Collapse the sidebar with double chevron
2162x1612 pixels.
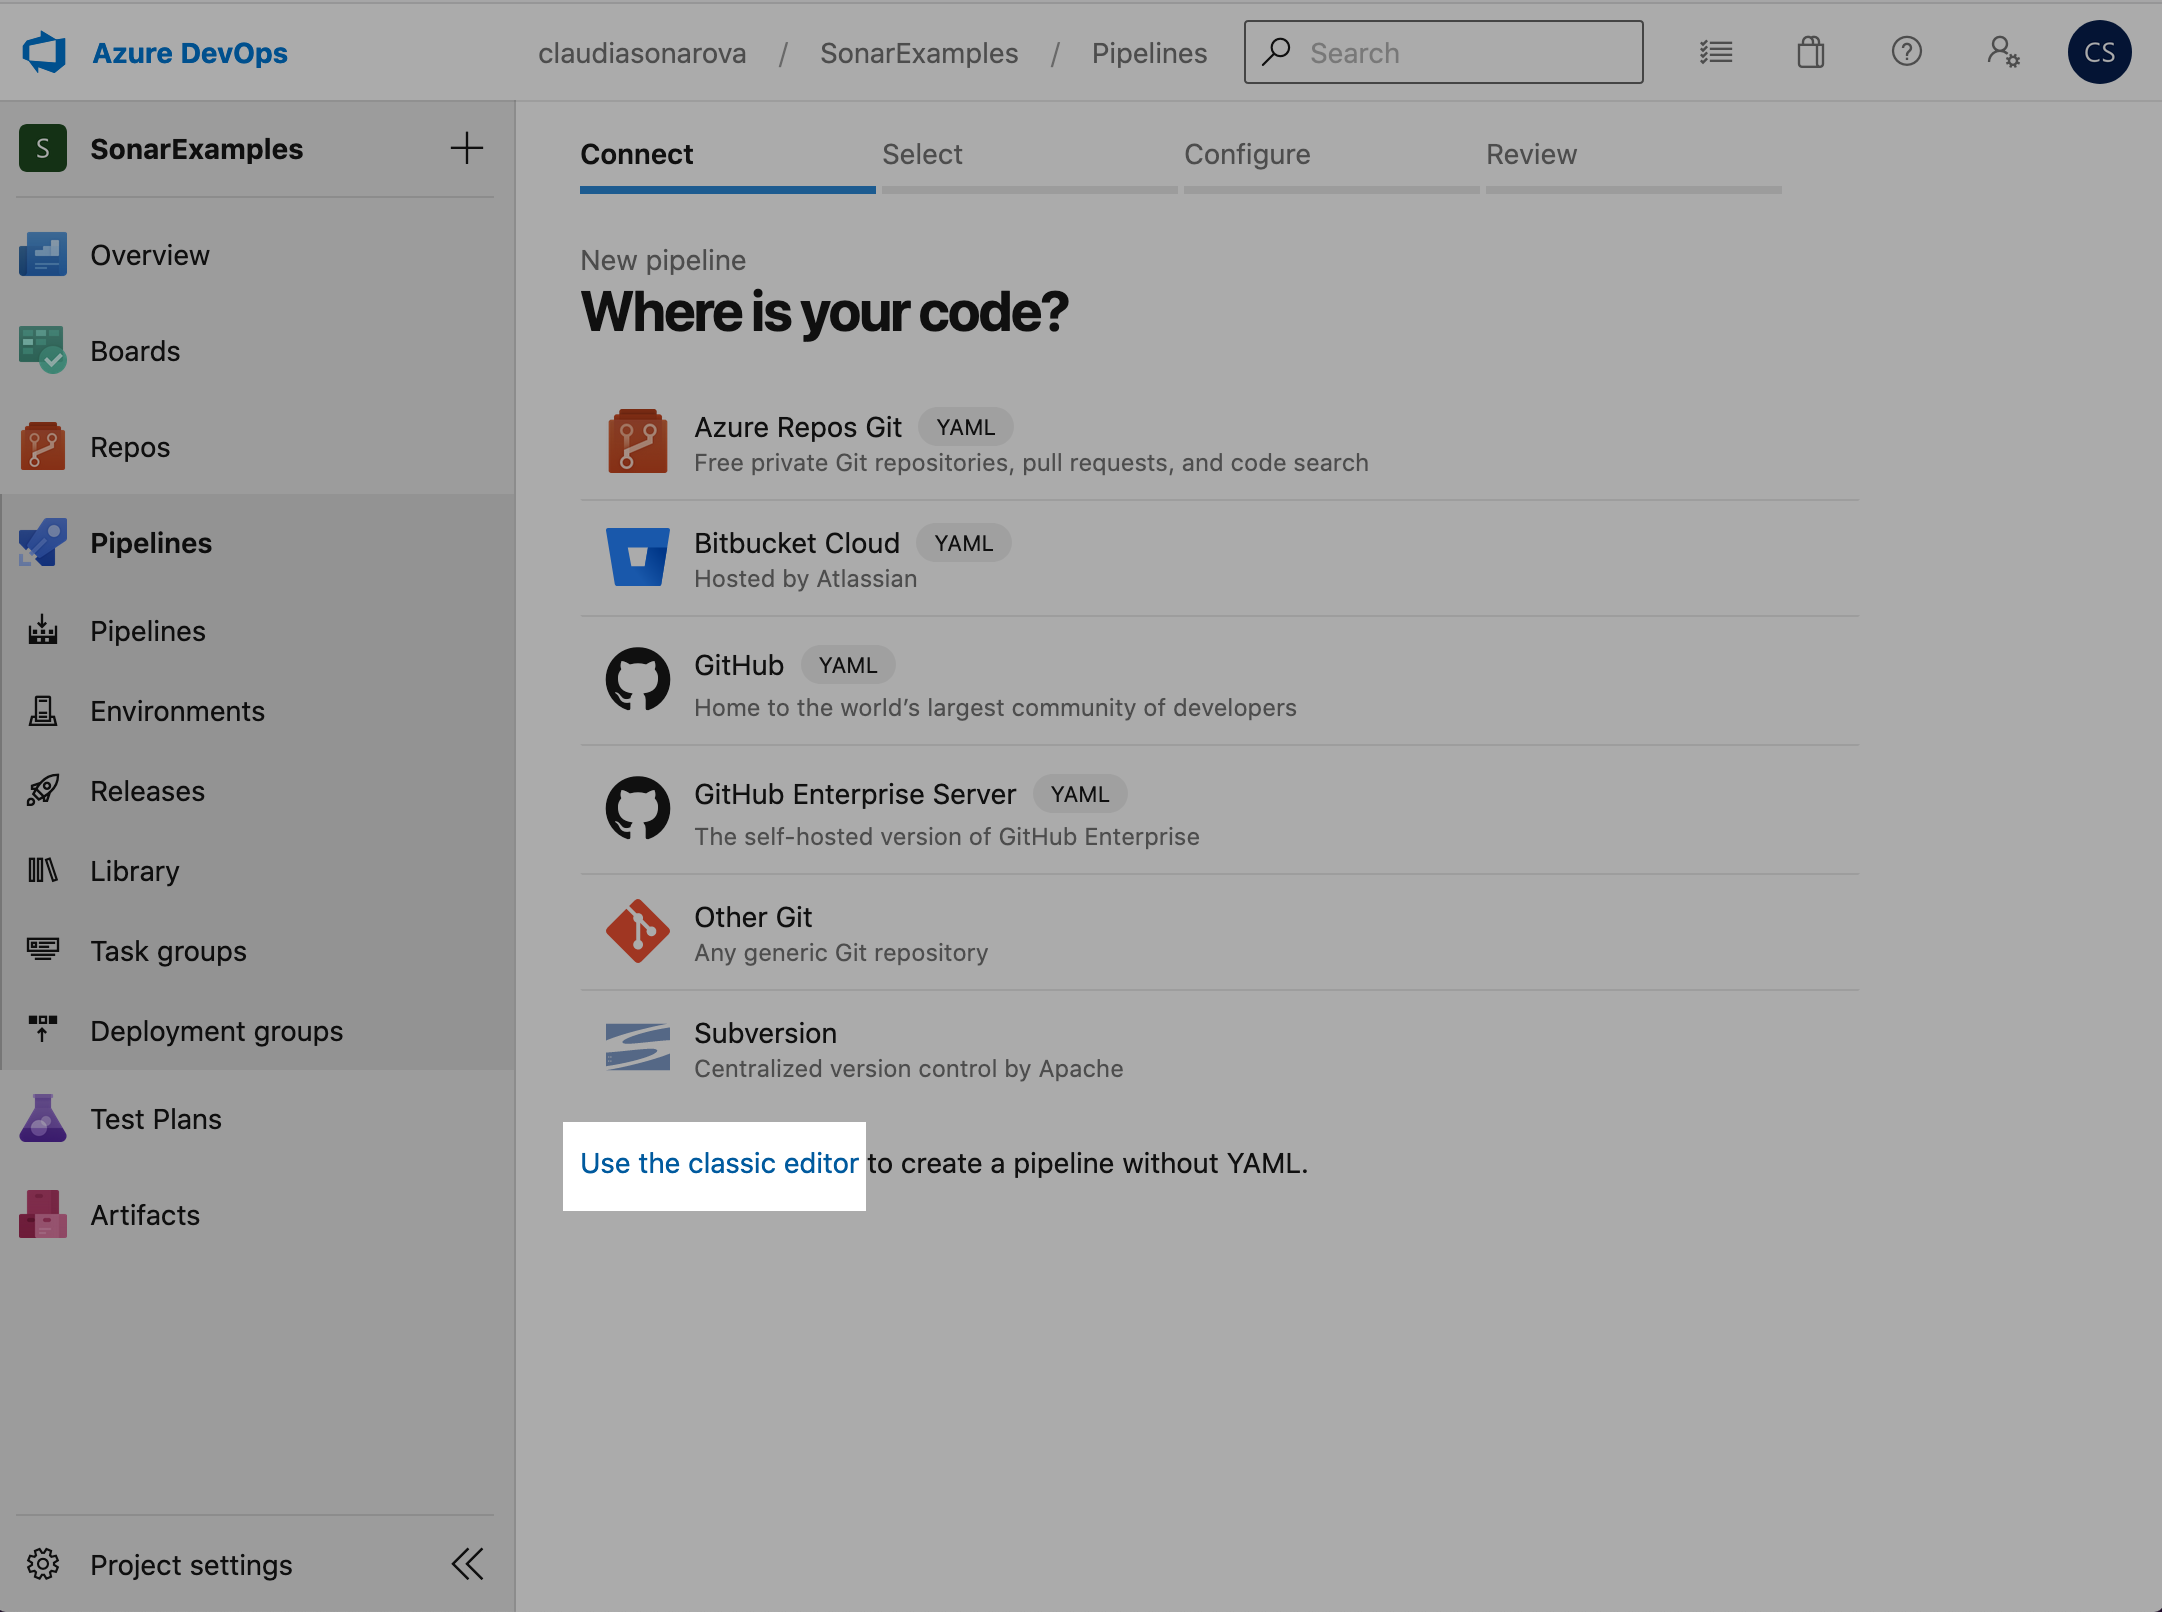click(467, 1564)
